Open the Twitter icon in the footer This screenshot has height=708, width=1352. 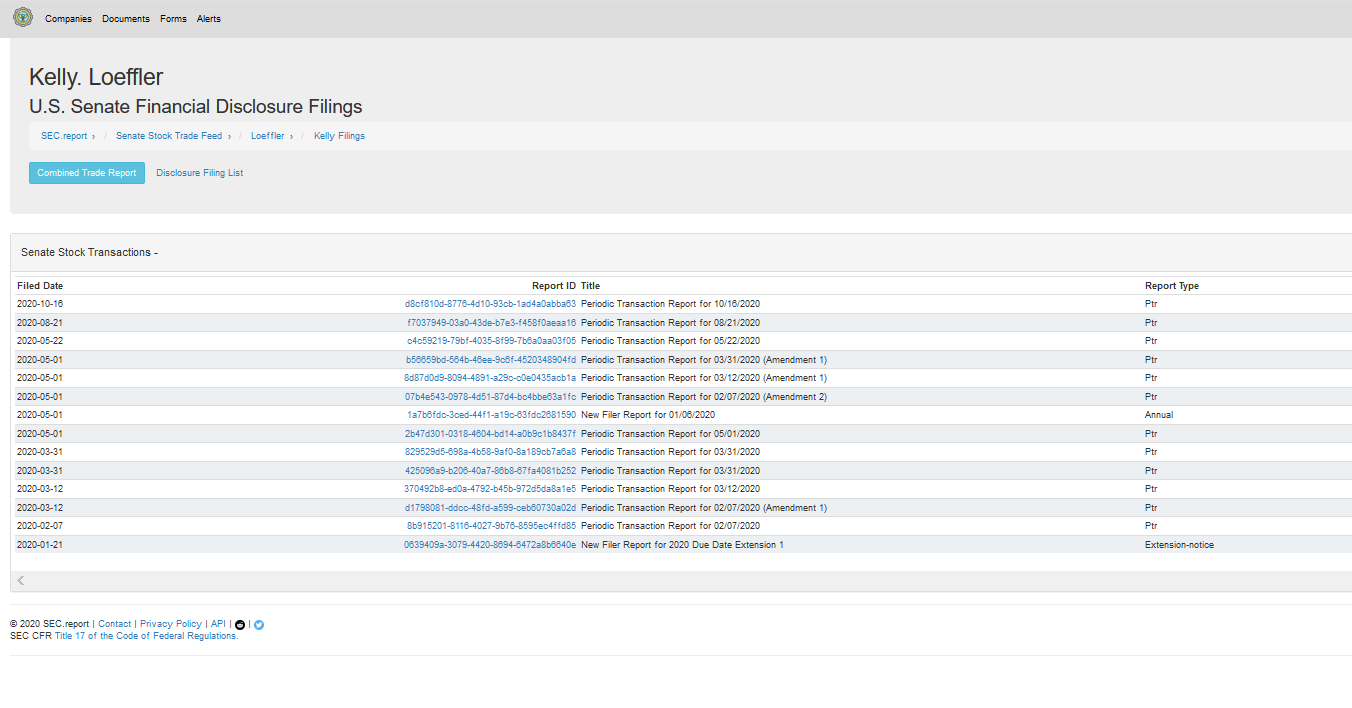pos(259,625)
